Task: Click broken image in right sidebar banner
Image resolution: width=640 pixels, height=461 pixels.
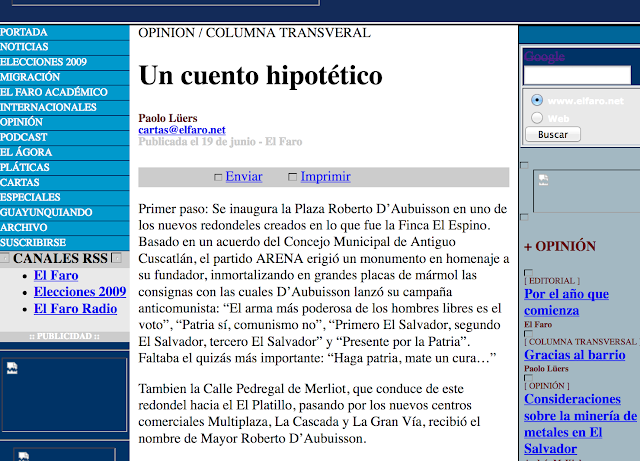Action: coord(544,180)
